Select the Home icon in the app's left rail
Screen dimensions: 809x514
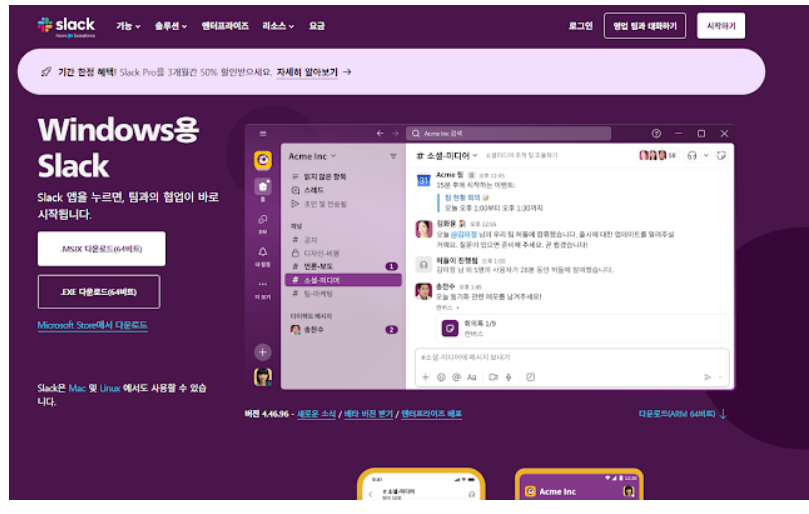point(263,186)
